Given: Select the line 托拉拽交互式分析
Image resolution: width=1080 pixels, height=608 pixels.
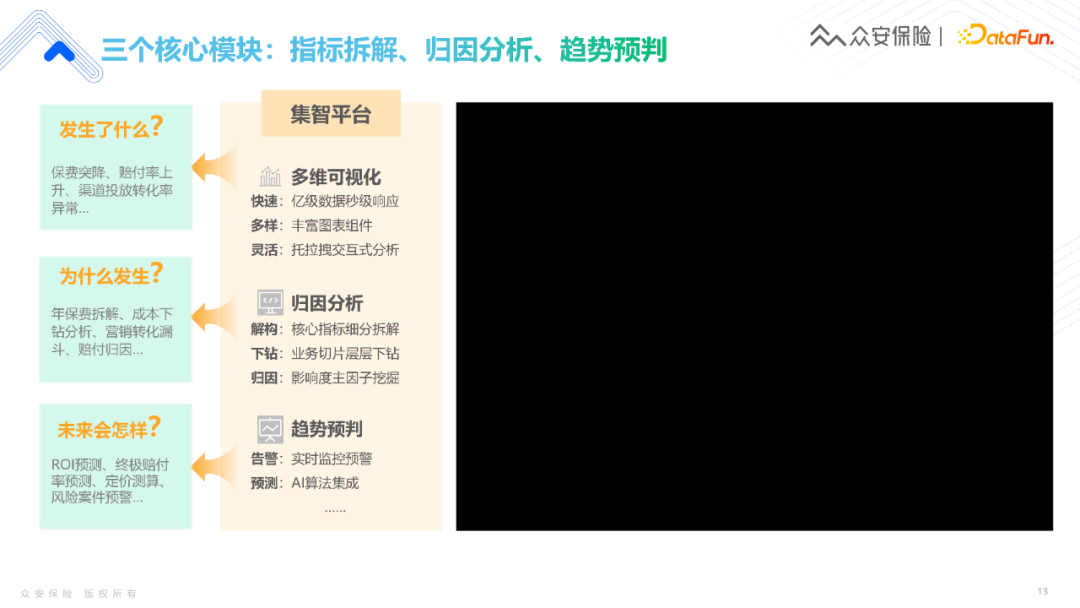Looking at the screenshot, I should coord(345,249).
